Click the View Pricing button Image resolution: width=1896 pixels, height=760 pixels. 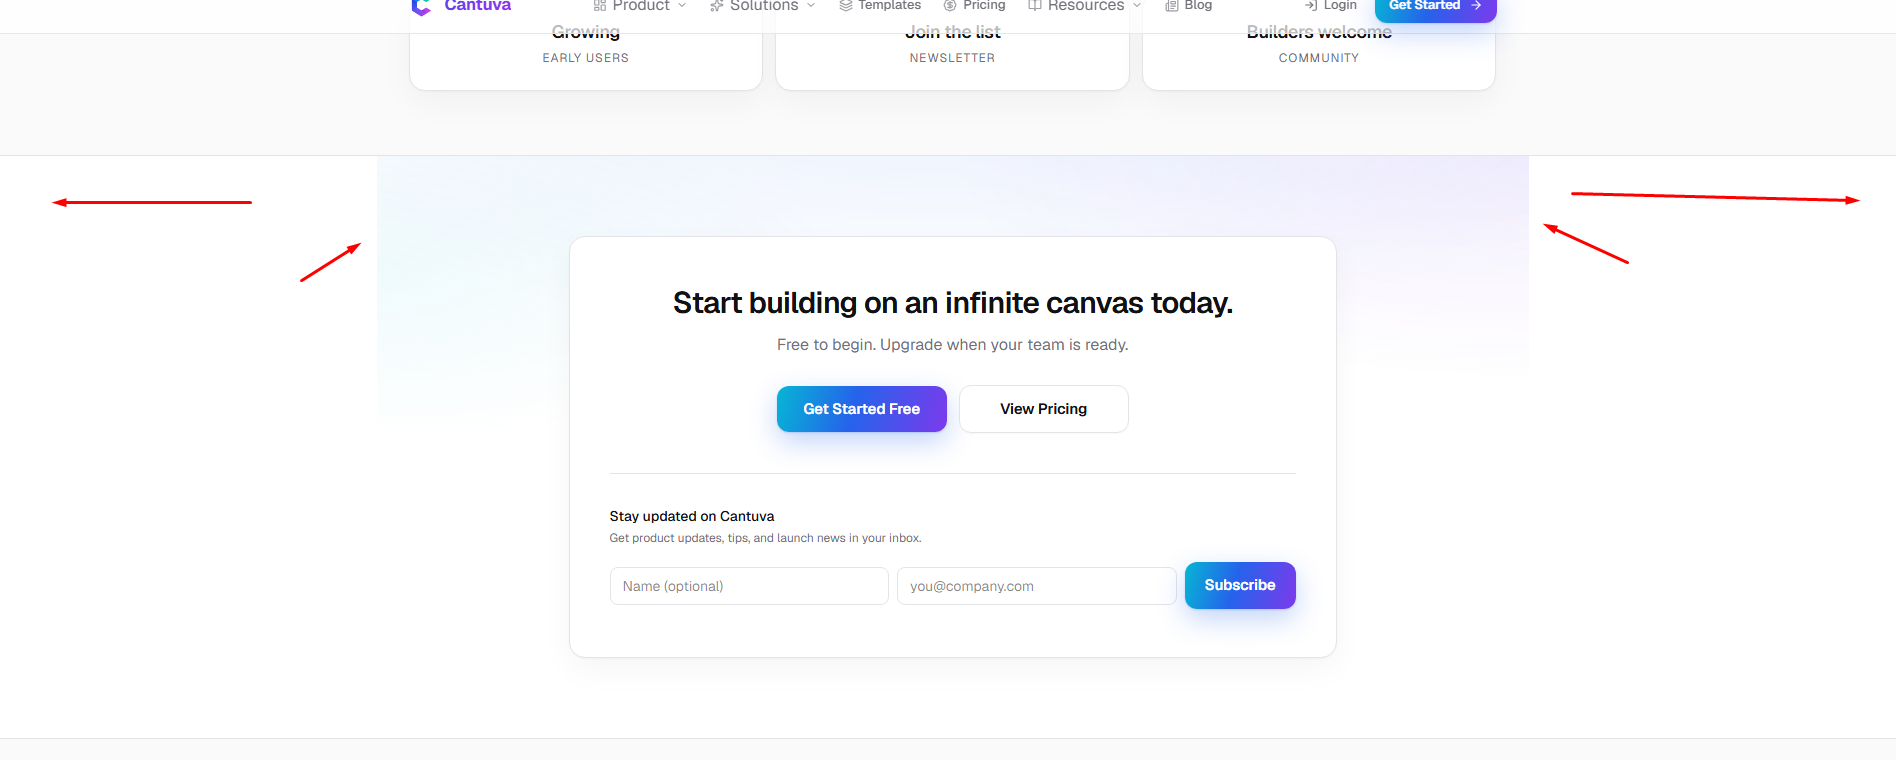tap(1044, 409)
